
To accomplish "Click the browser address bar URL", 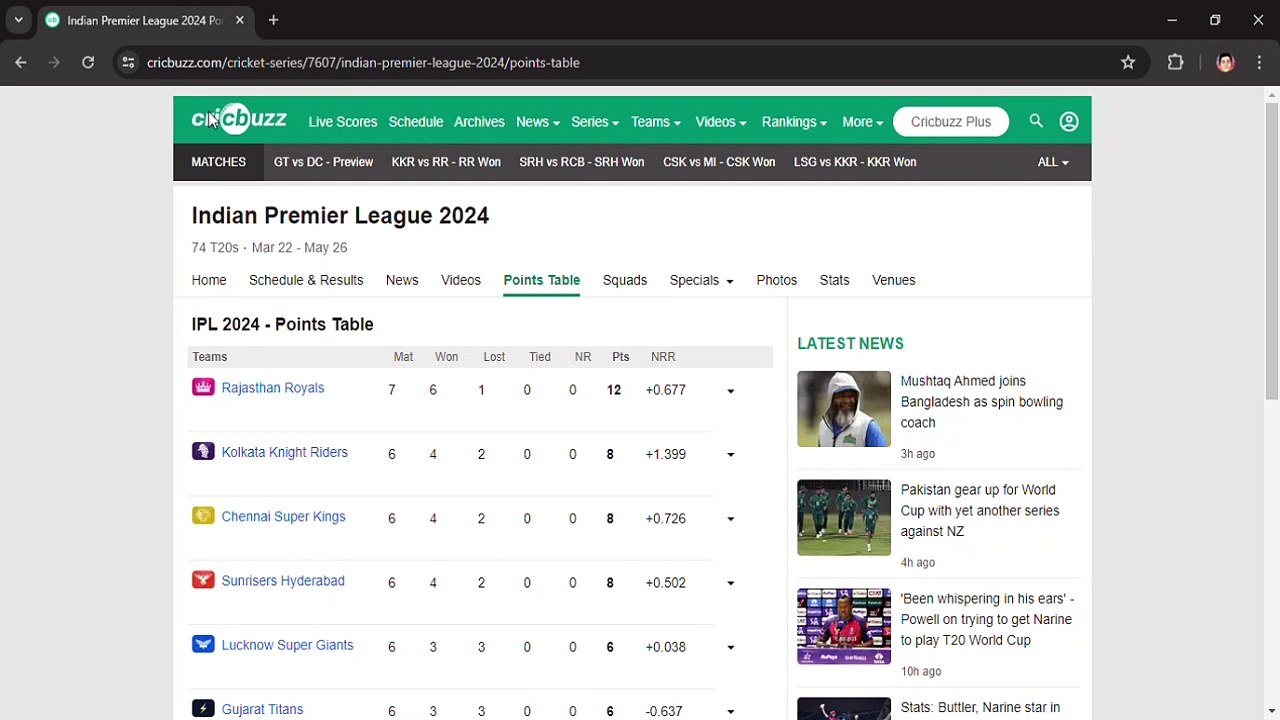I will click(363, 62).
